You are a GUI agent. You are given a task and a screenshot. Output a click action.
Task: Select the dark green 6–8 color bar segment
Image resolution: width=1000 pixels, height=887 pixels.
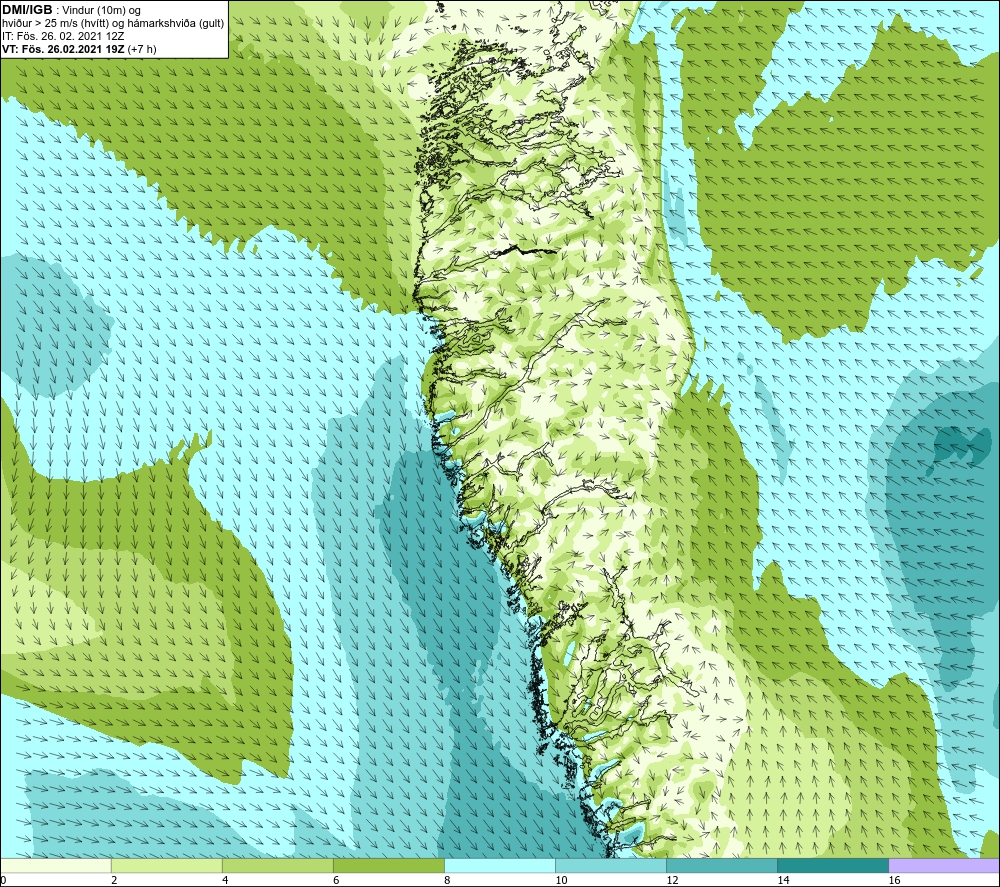pyautogui.click(x=388, y=866)
